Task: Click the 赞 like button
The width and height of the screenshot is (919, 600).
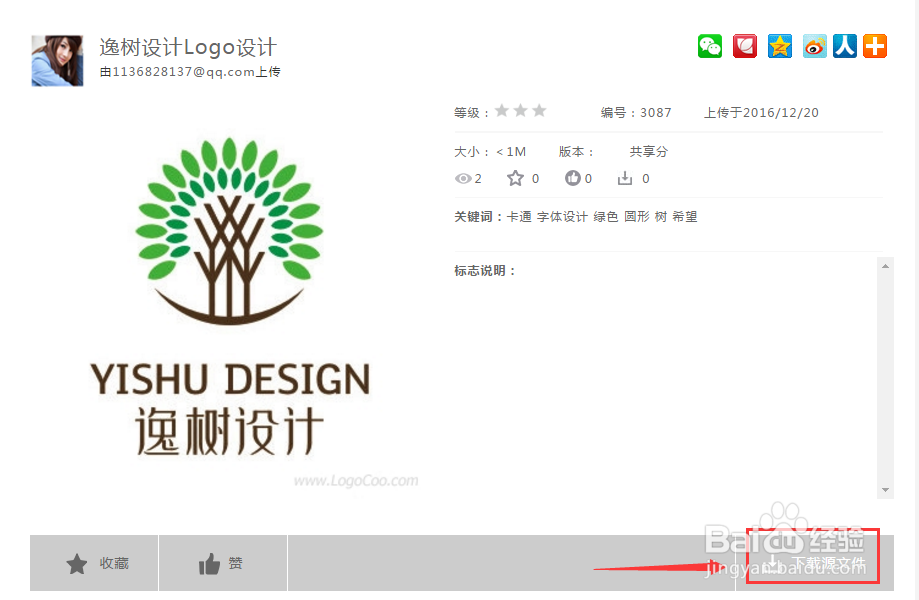Action: click(x=223, y=563)
